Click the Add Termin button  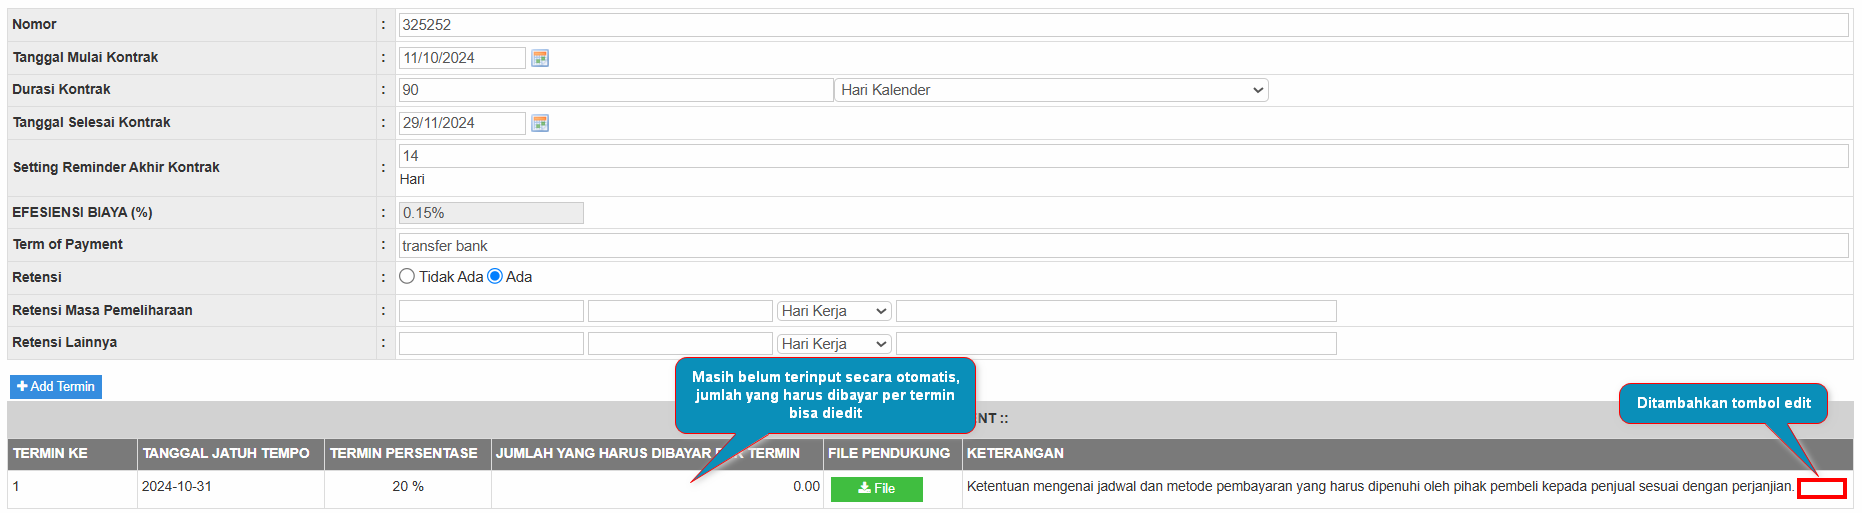(x=56, y=386)
